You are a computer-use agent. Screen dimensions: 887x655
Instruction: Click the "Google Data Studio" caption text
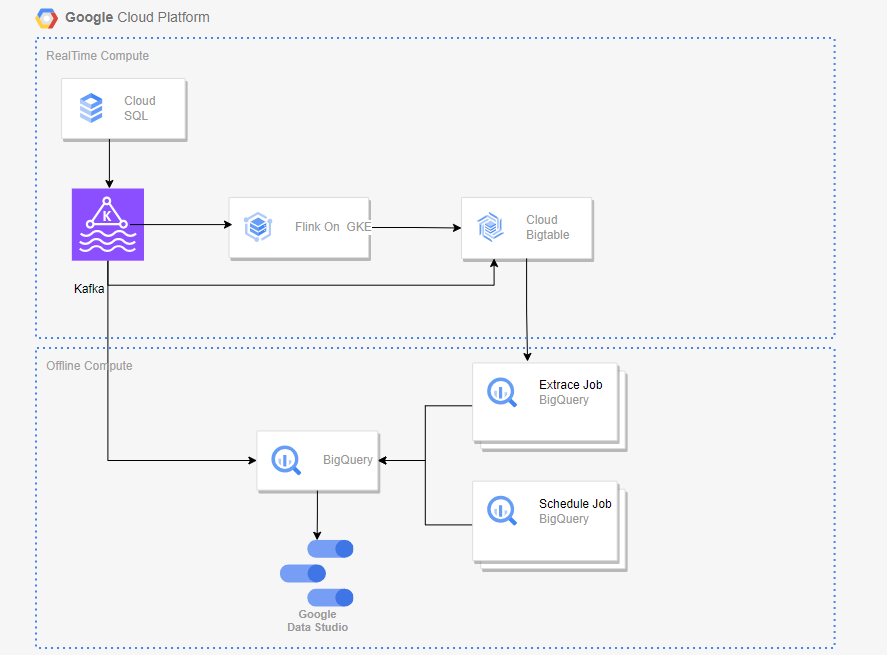tap(317, 621)
